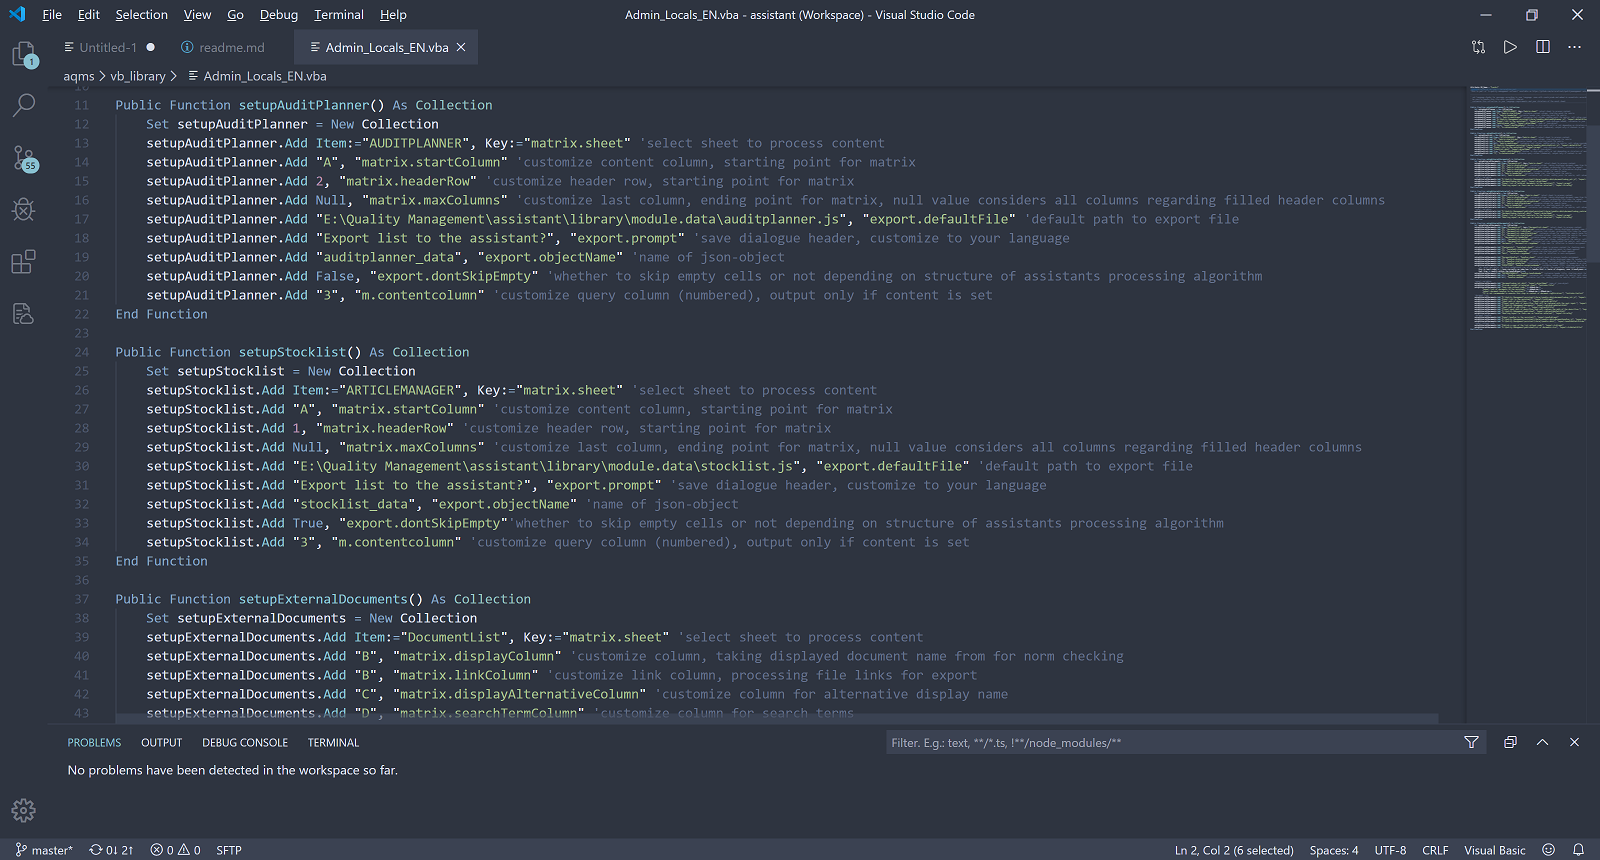Open the Go menu
Viewport: 1600px width, 860px height.
coord(235,15)
